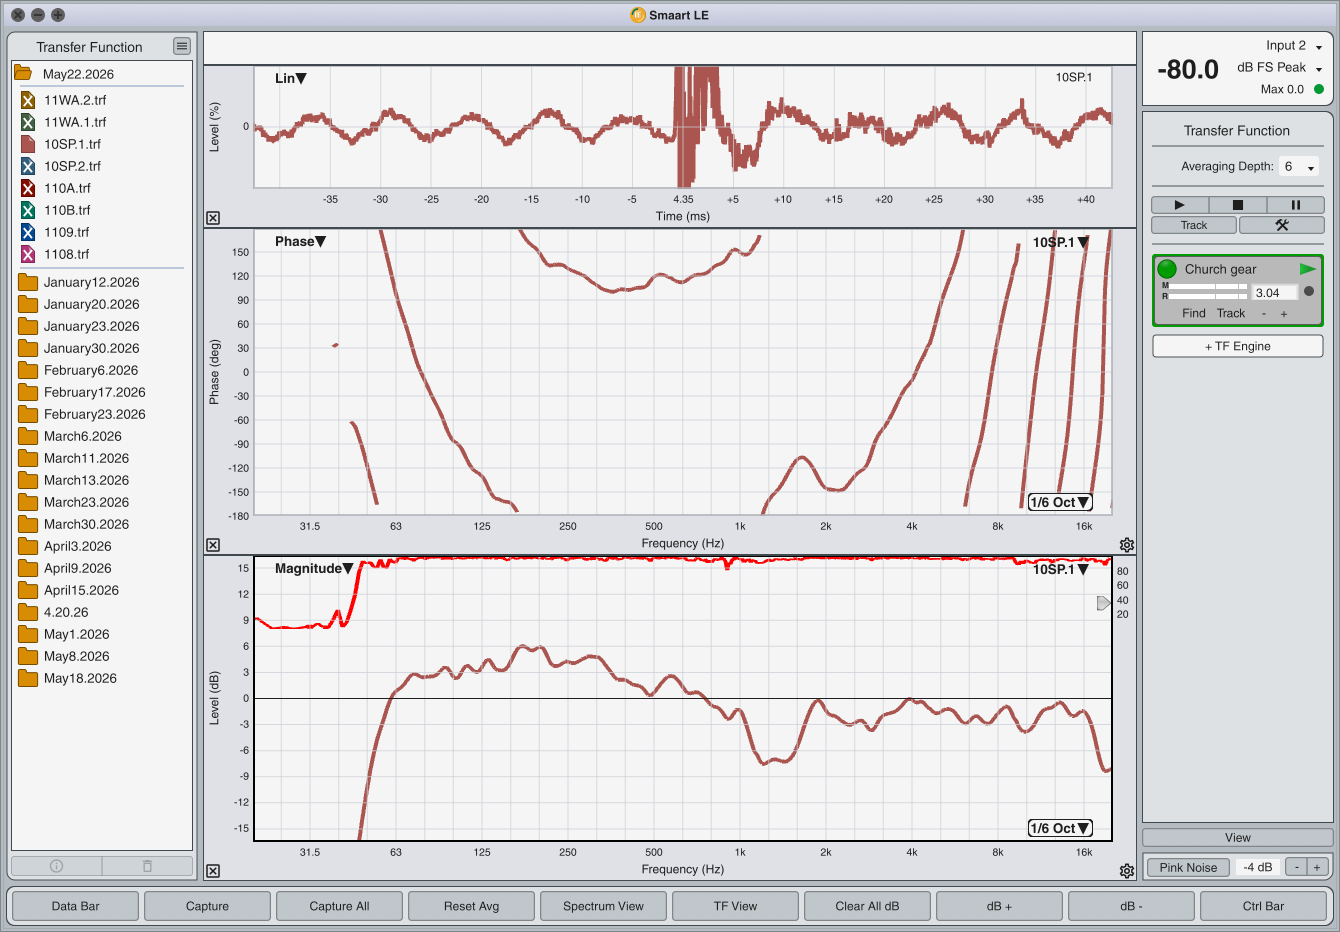
Task: Click the trash icon below the file list
Action: (147, 866)
